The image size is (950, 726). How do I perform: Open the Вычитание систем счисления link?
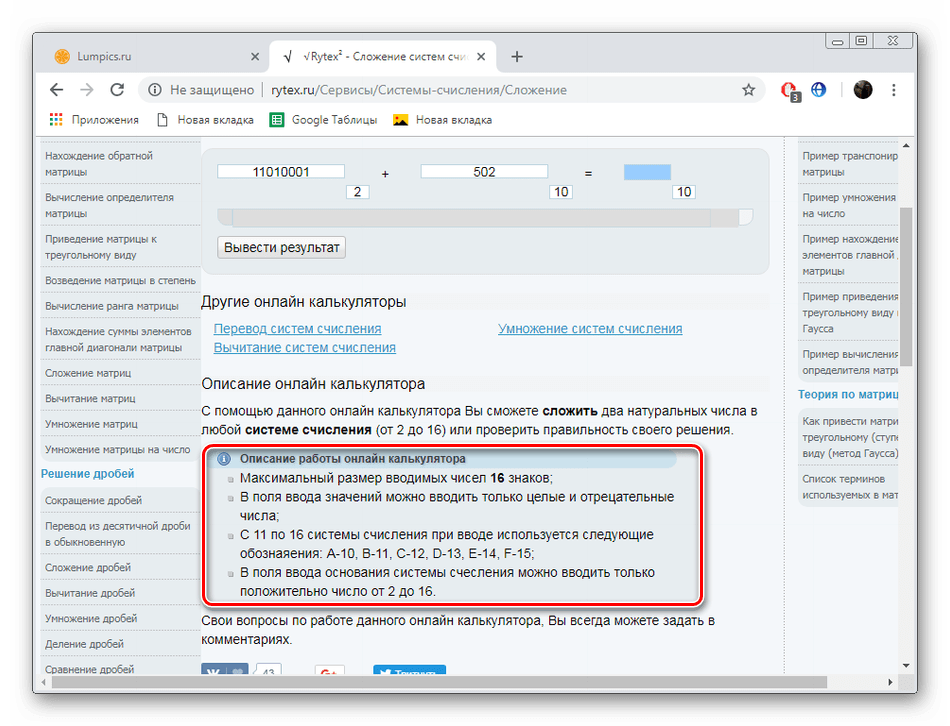(305, 347)
